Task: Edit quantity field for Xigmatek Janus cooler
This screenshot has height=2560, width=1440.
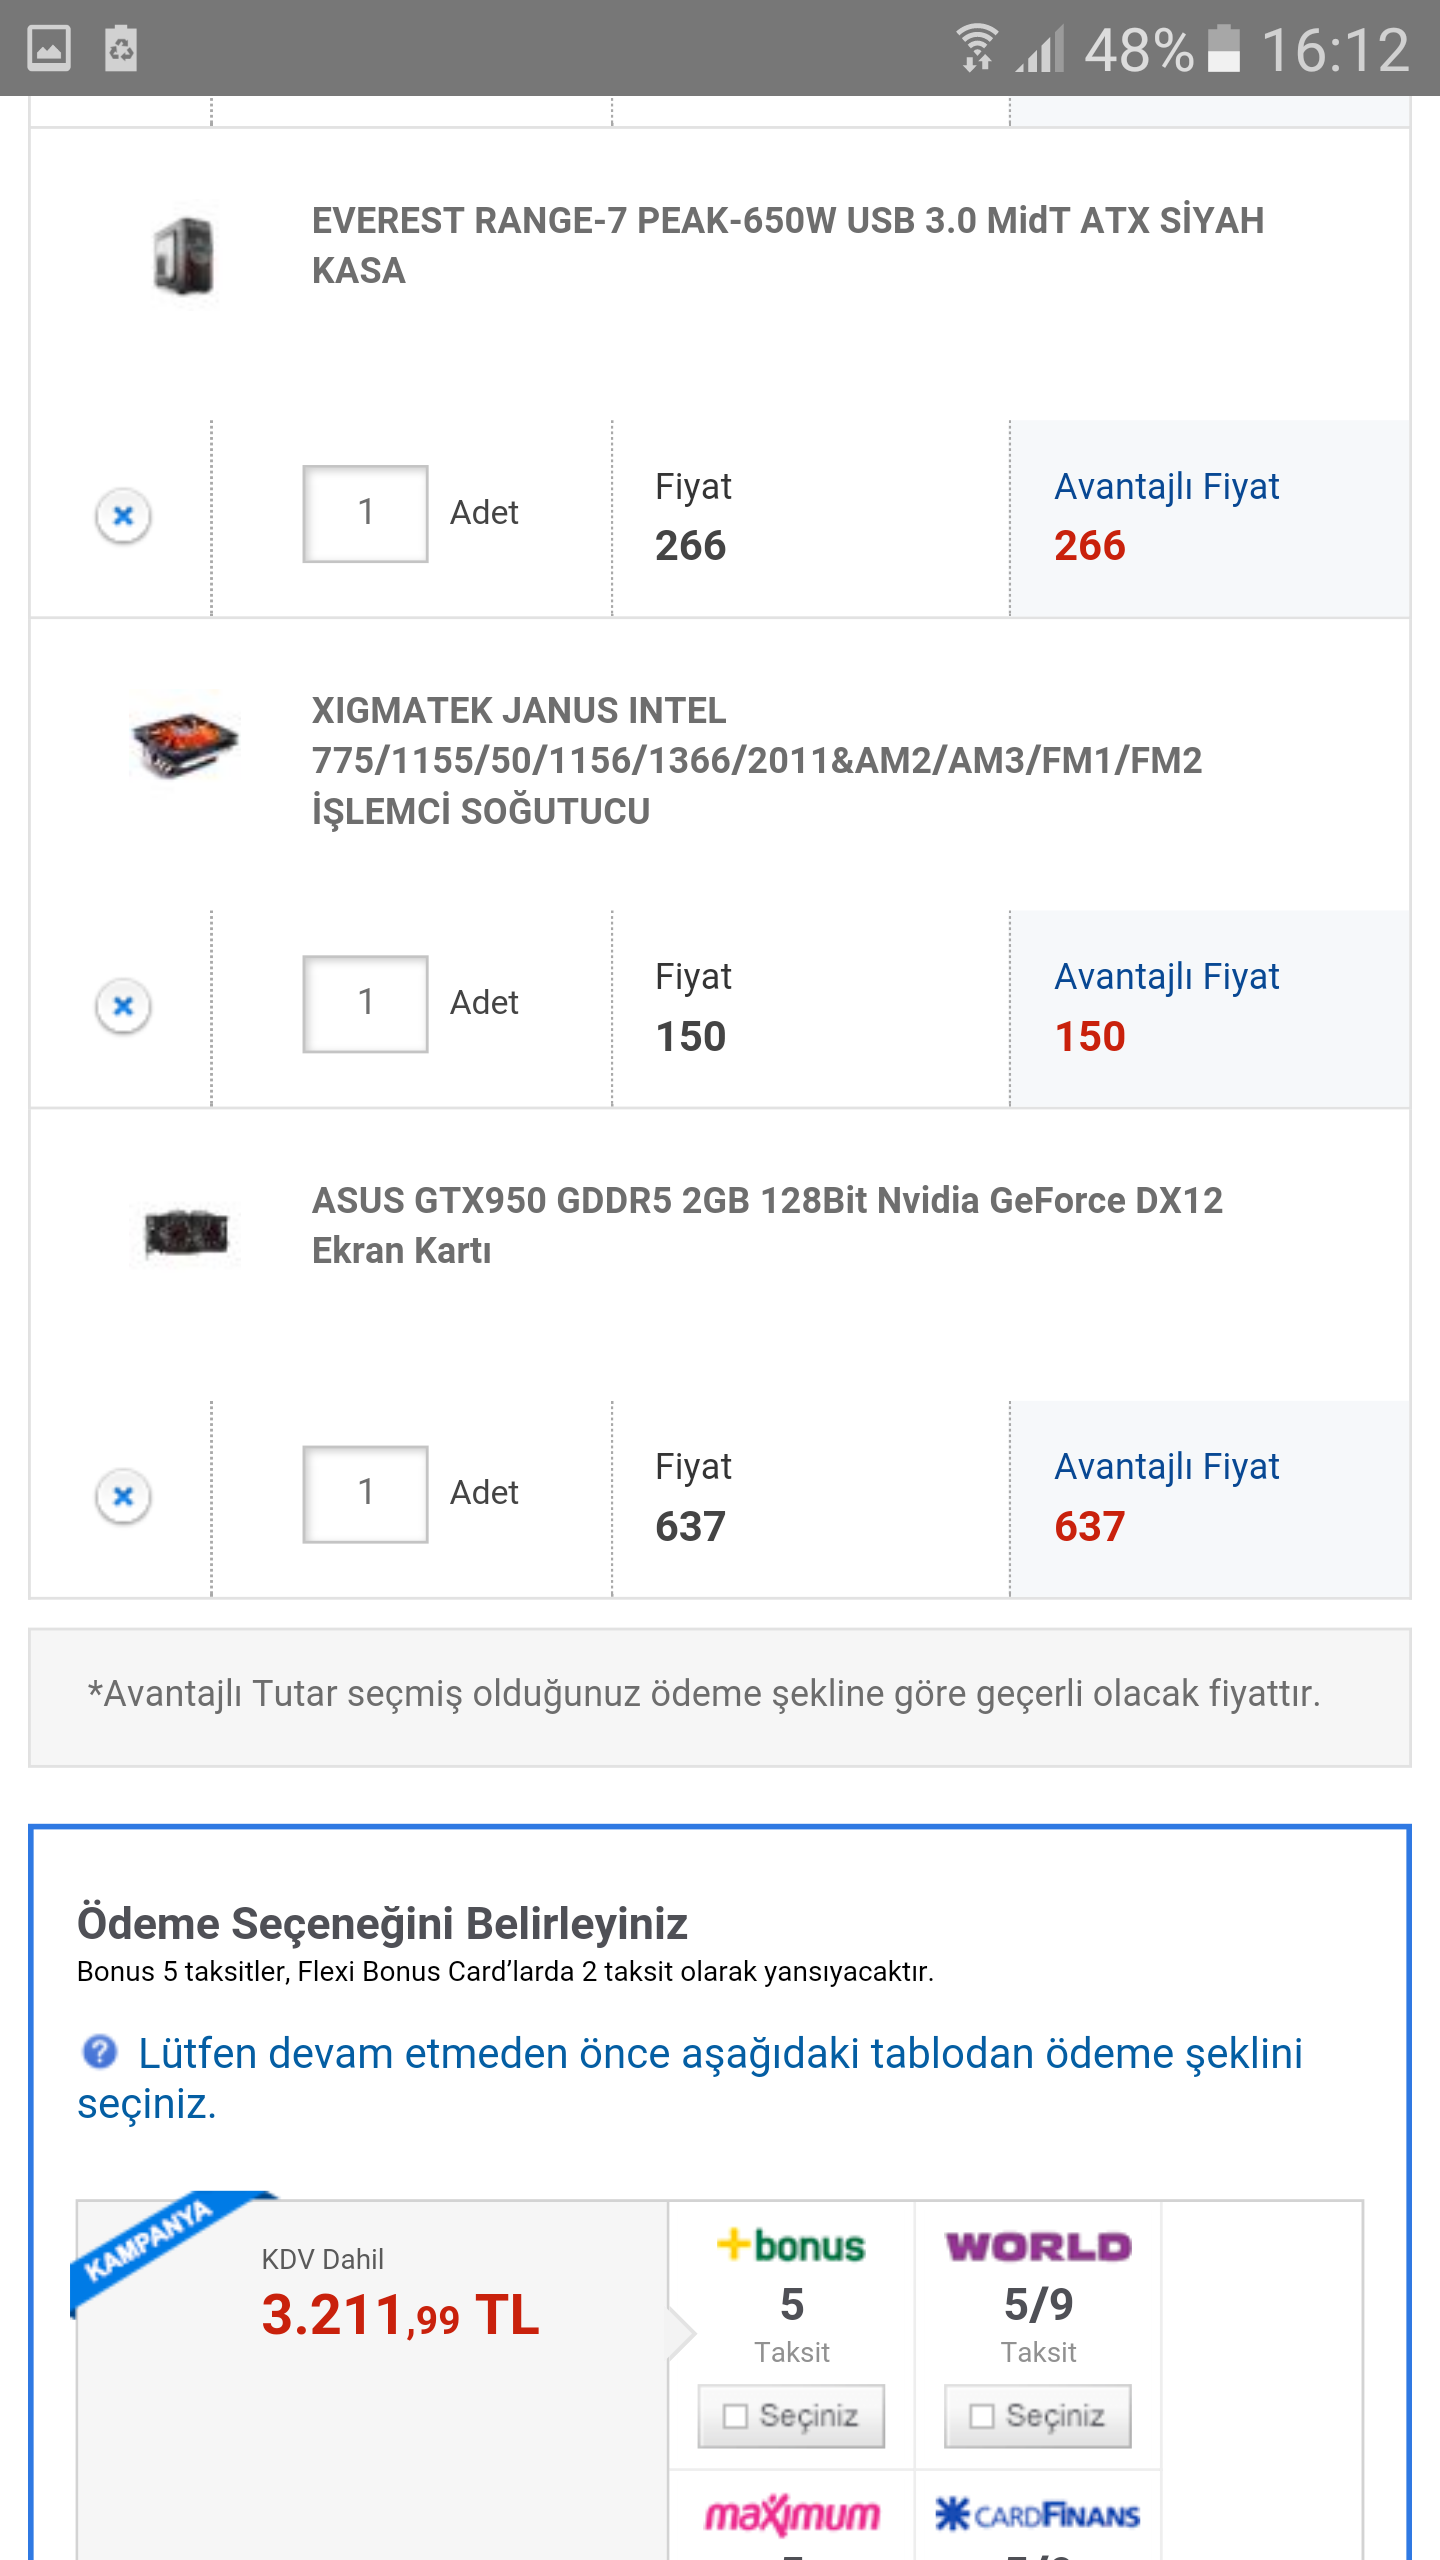Action: (x=366, y=1003)
